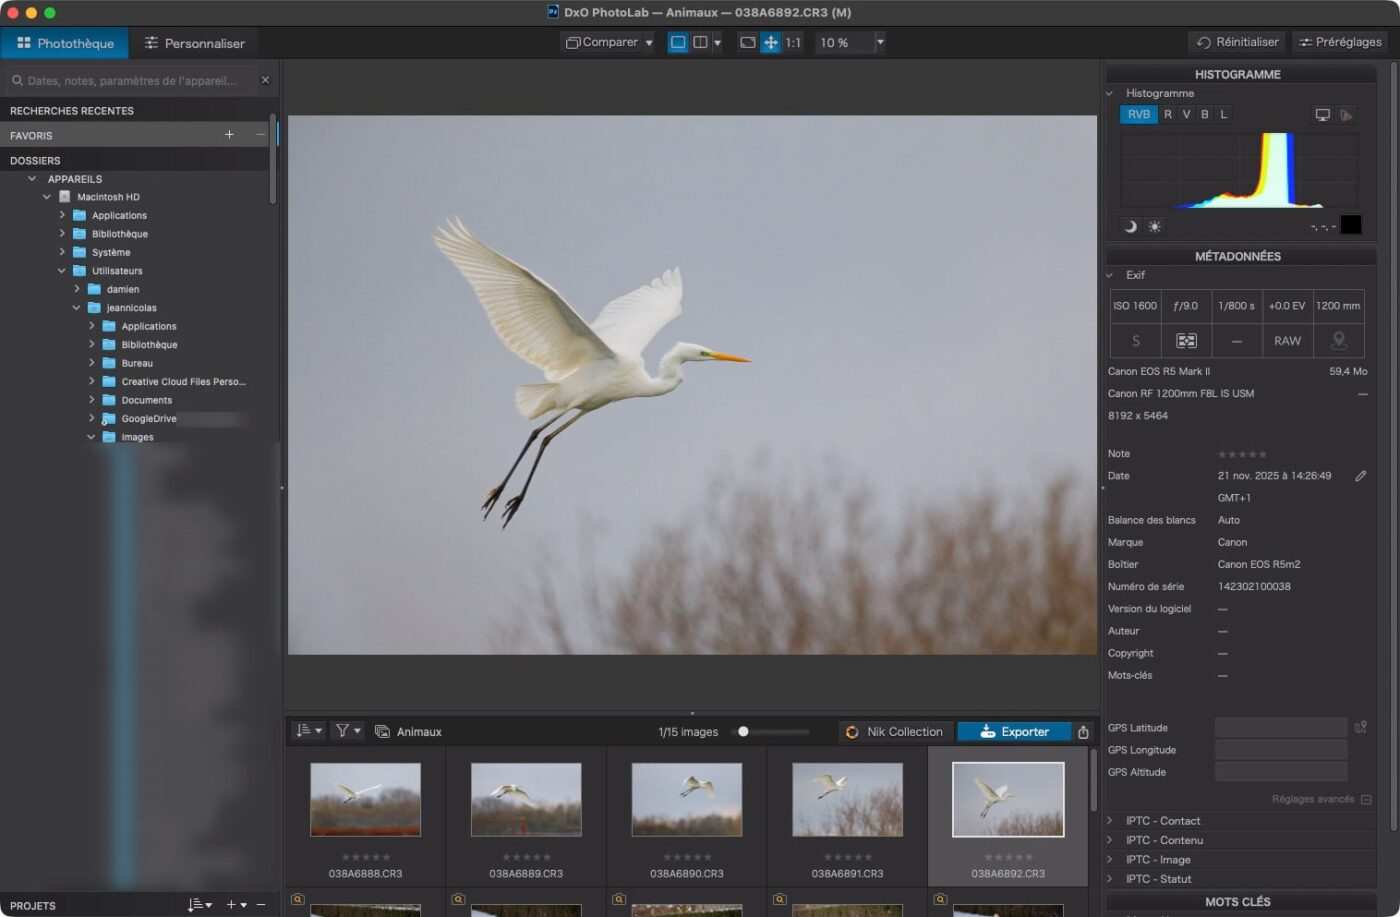
Task: Open the Photothèque tab
Action: pos(65,43)
